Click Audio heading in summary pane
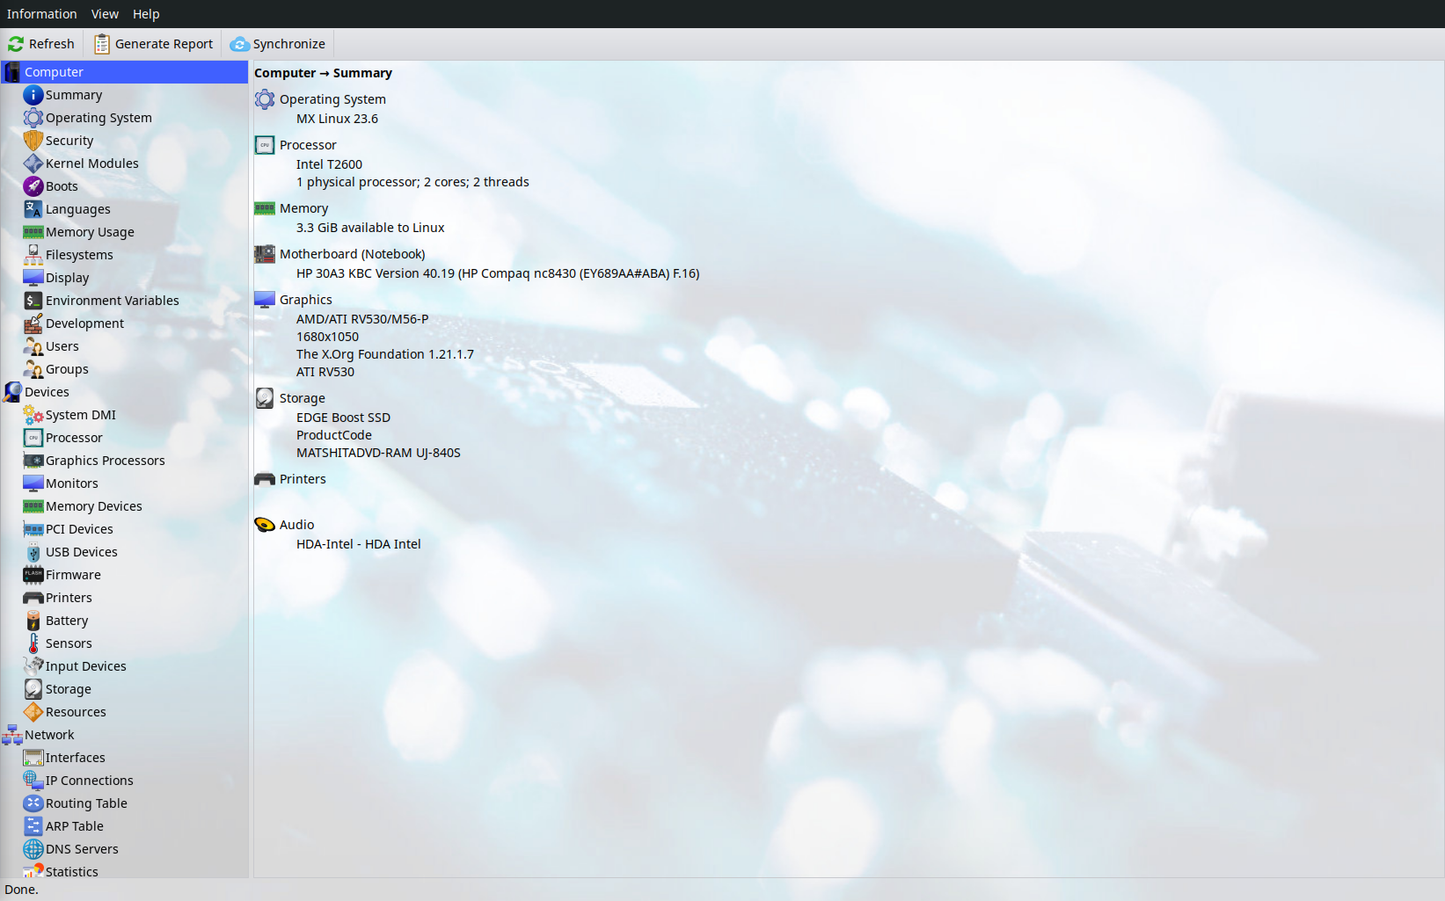This screenshot has width=1445, height=901. point(296,525)
